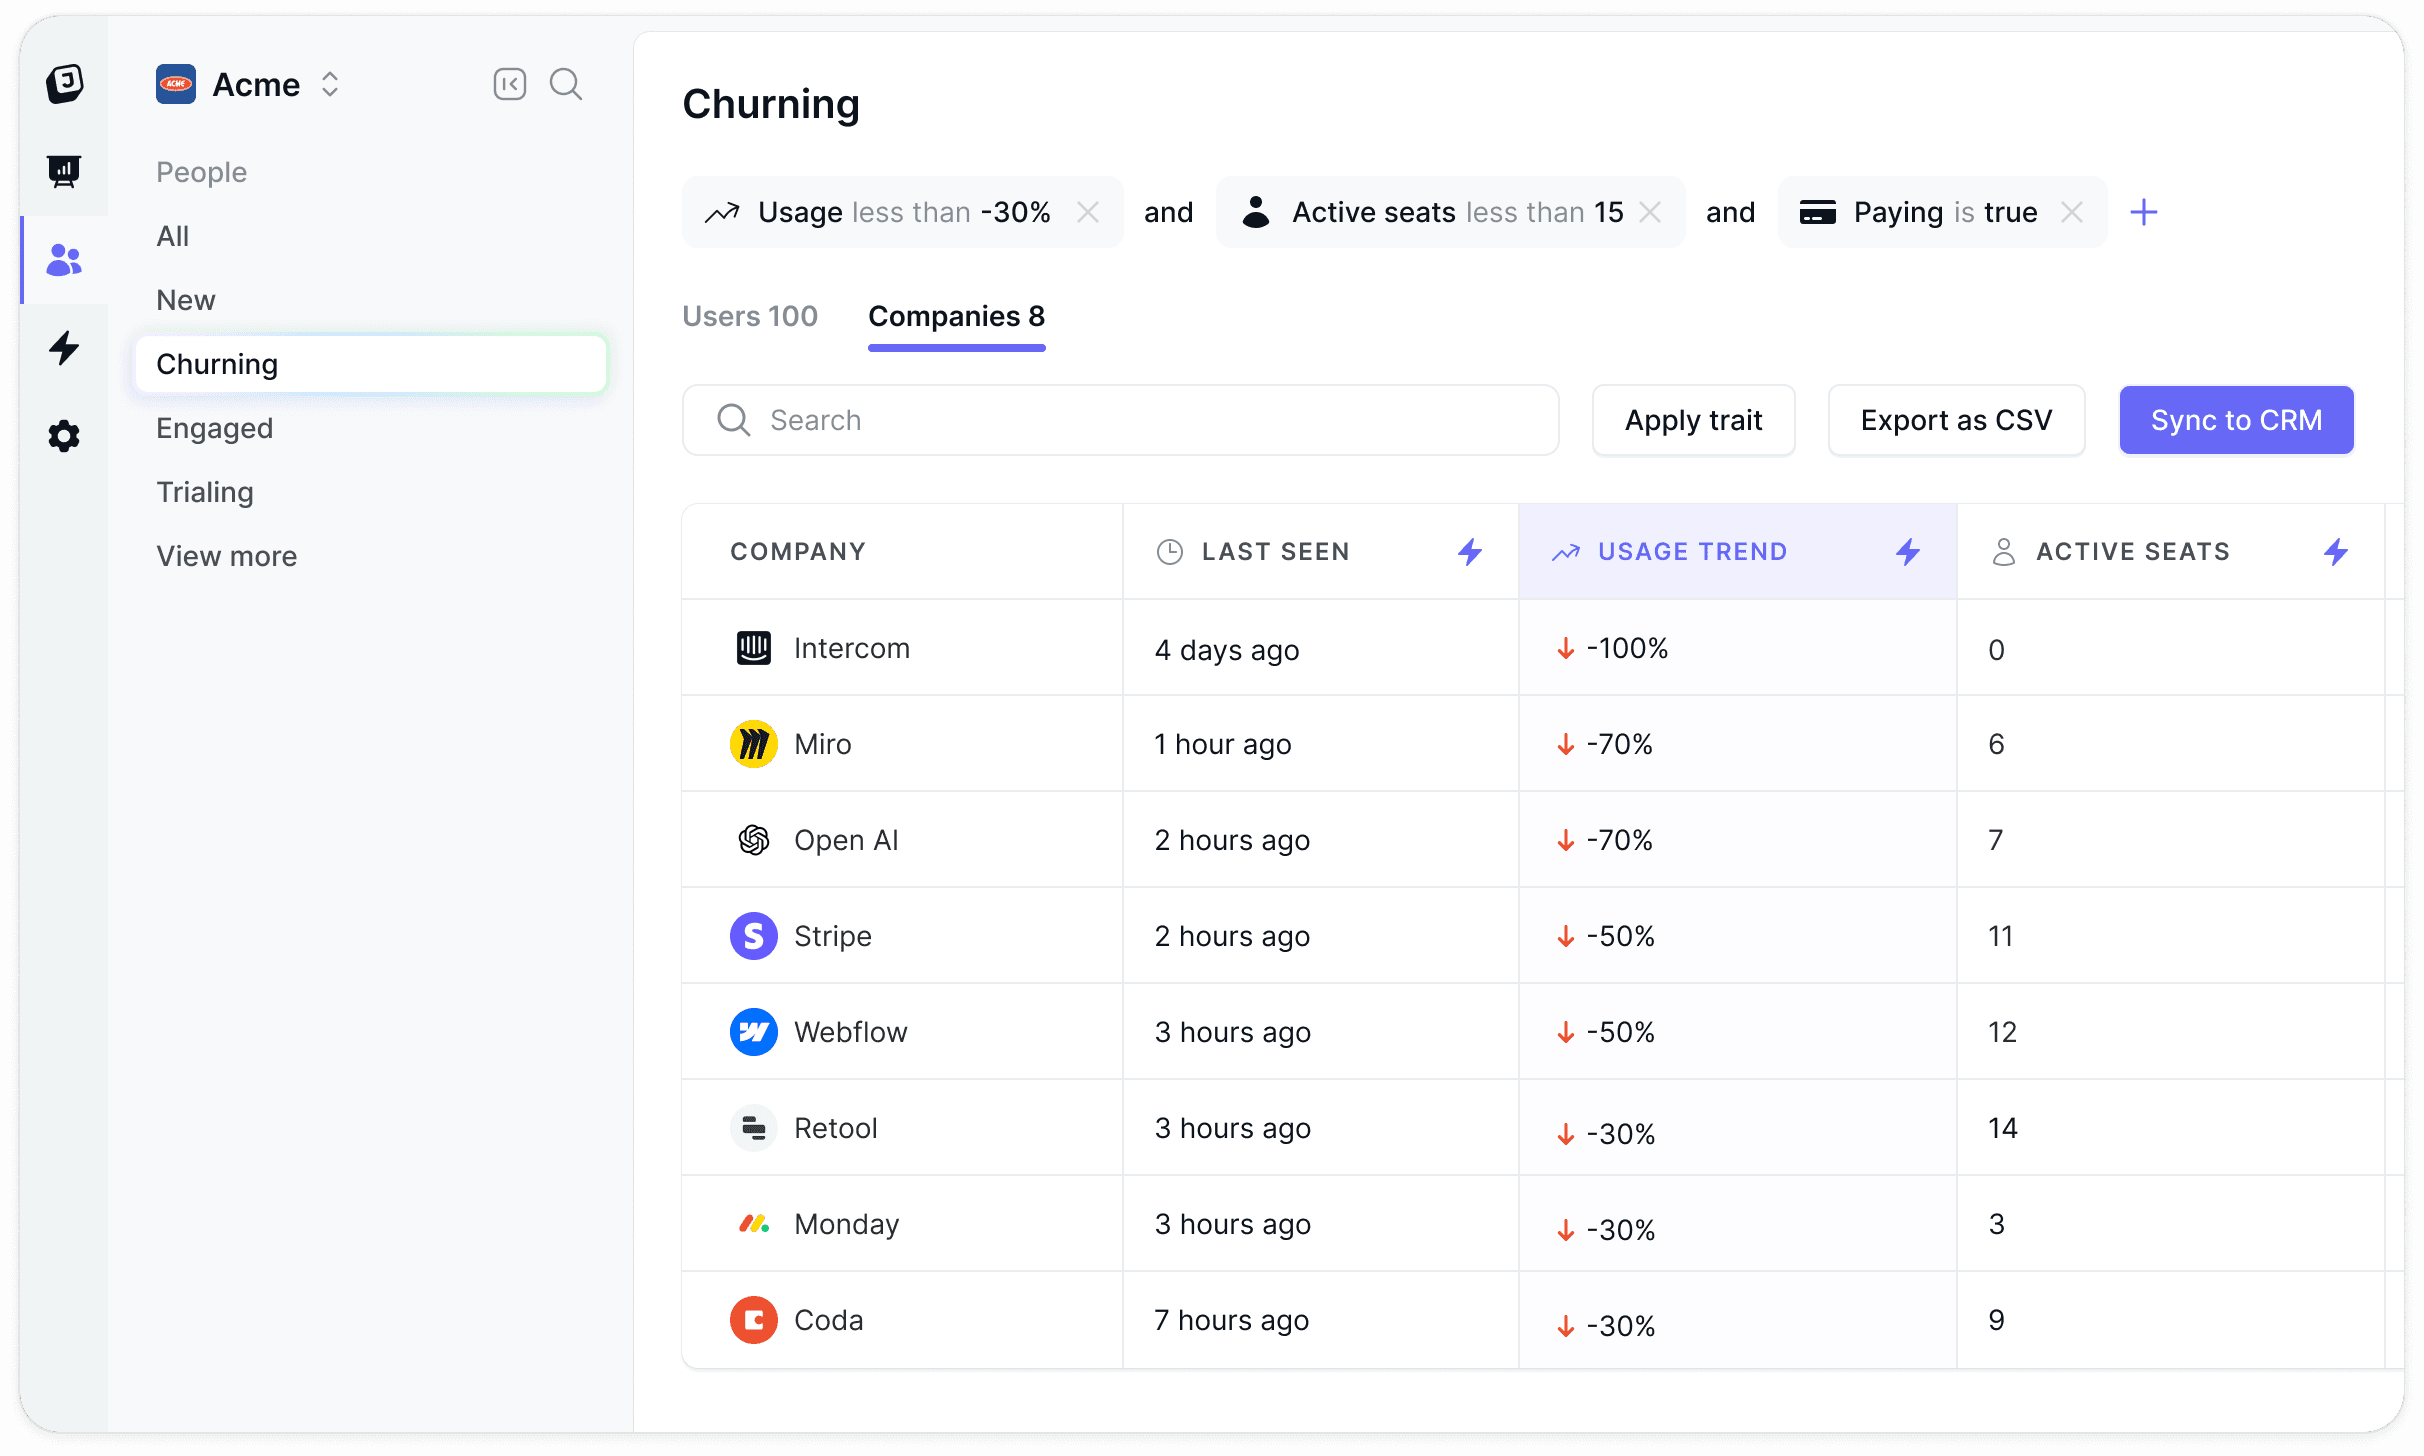Open the lightning bolt automations icon
Viewport: 2424px width, 1456px height.
(64, 347)
